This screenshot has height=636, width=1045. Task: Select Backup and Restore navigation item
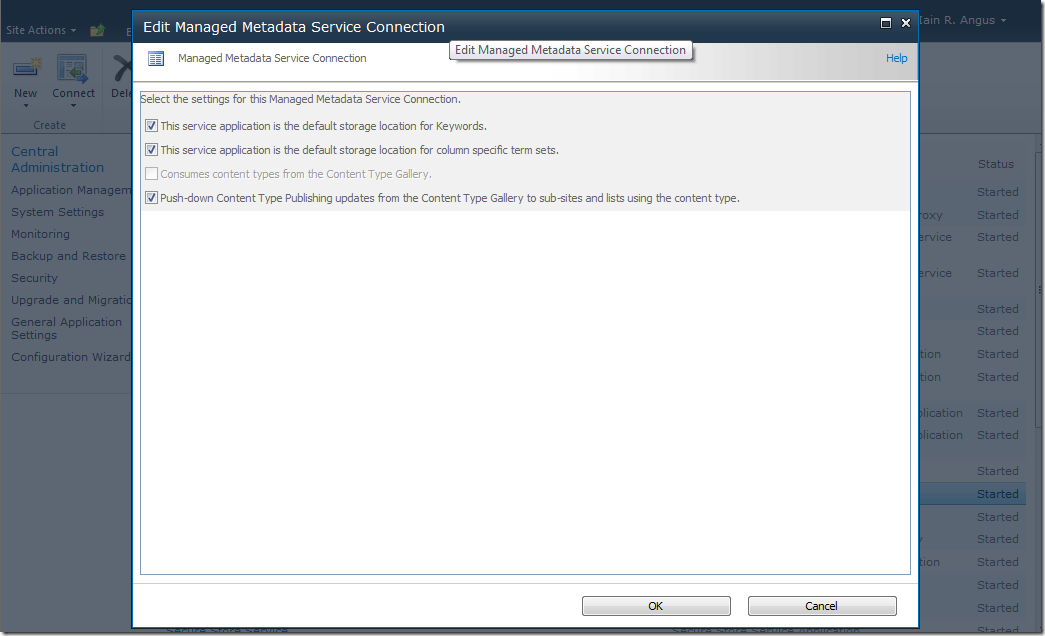click(x=68, y=256)
